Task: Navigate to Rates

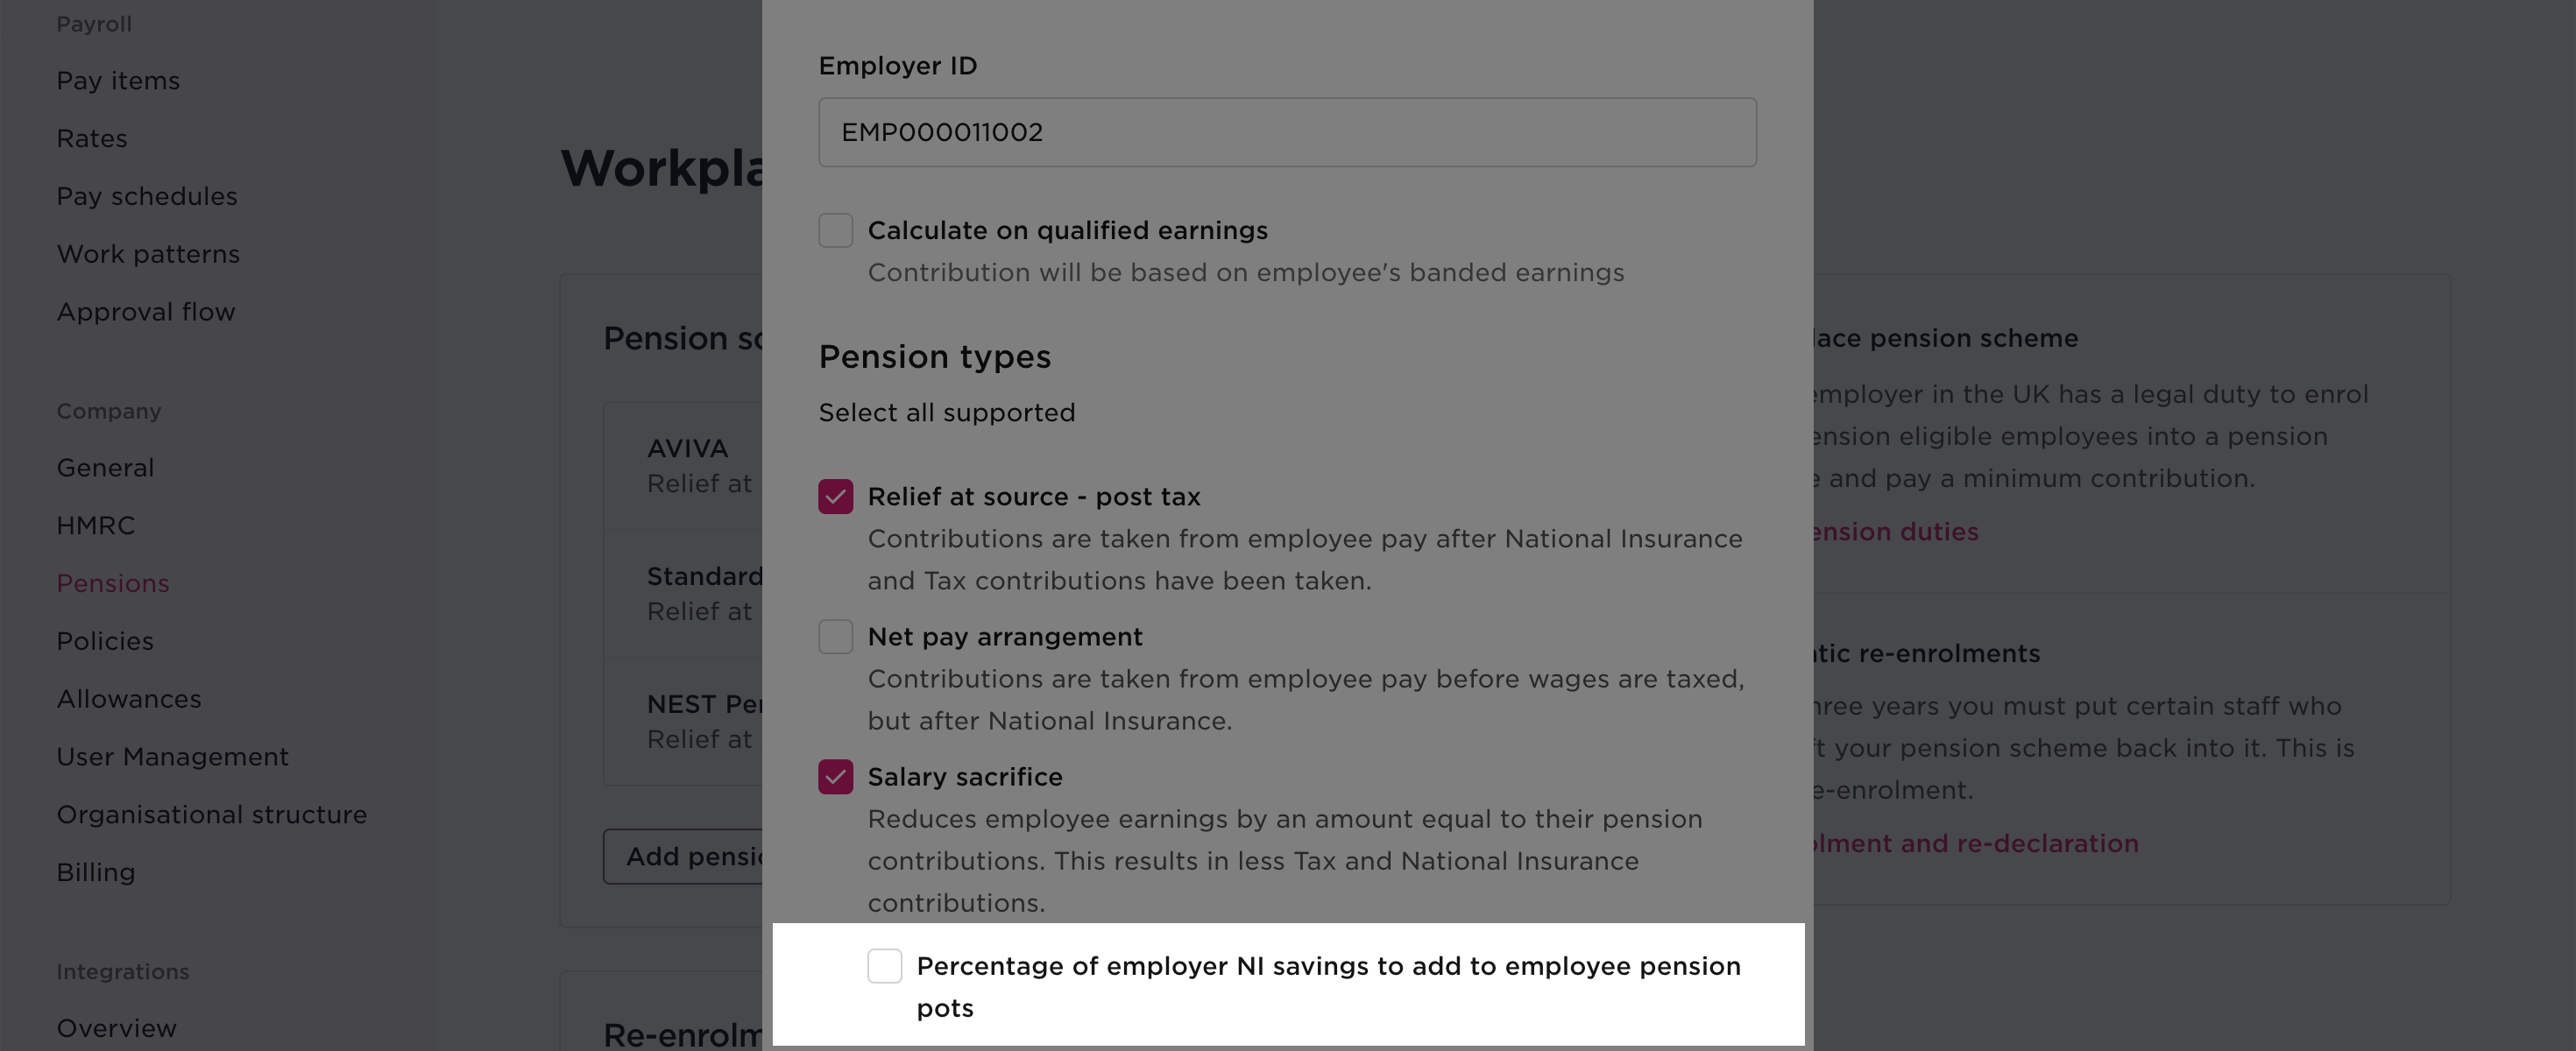Action: pos(91,138)
